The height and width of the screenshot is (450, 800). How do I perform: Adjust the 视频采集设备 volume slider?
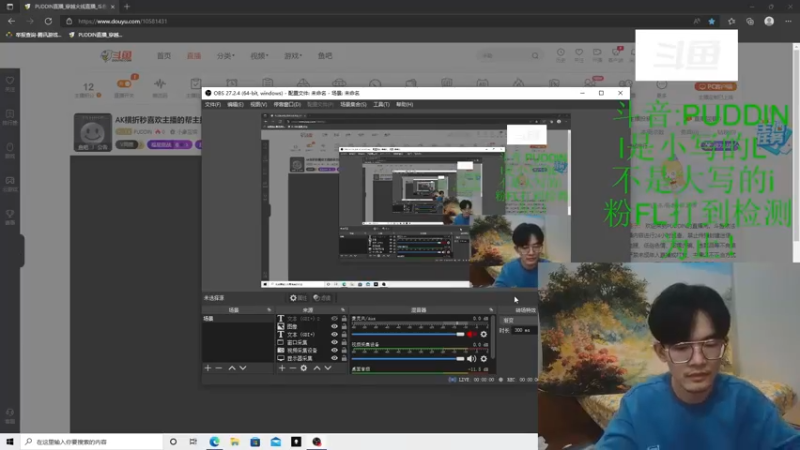coord(408,359)
